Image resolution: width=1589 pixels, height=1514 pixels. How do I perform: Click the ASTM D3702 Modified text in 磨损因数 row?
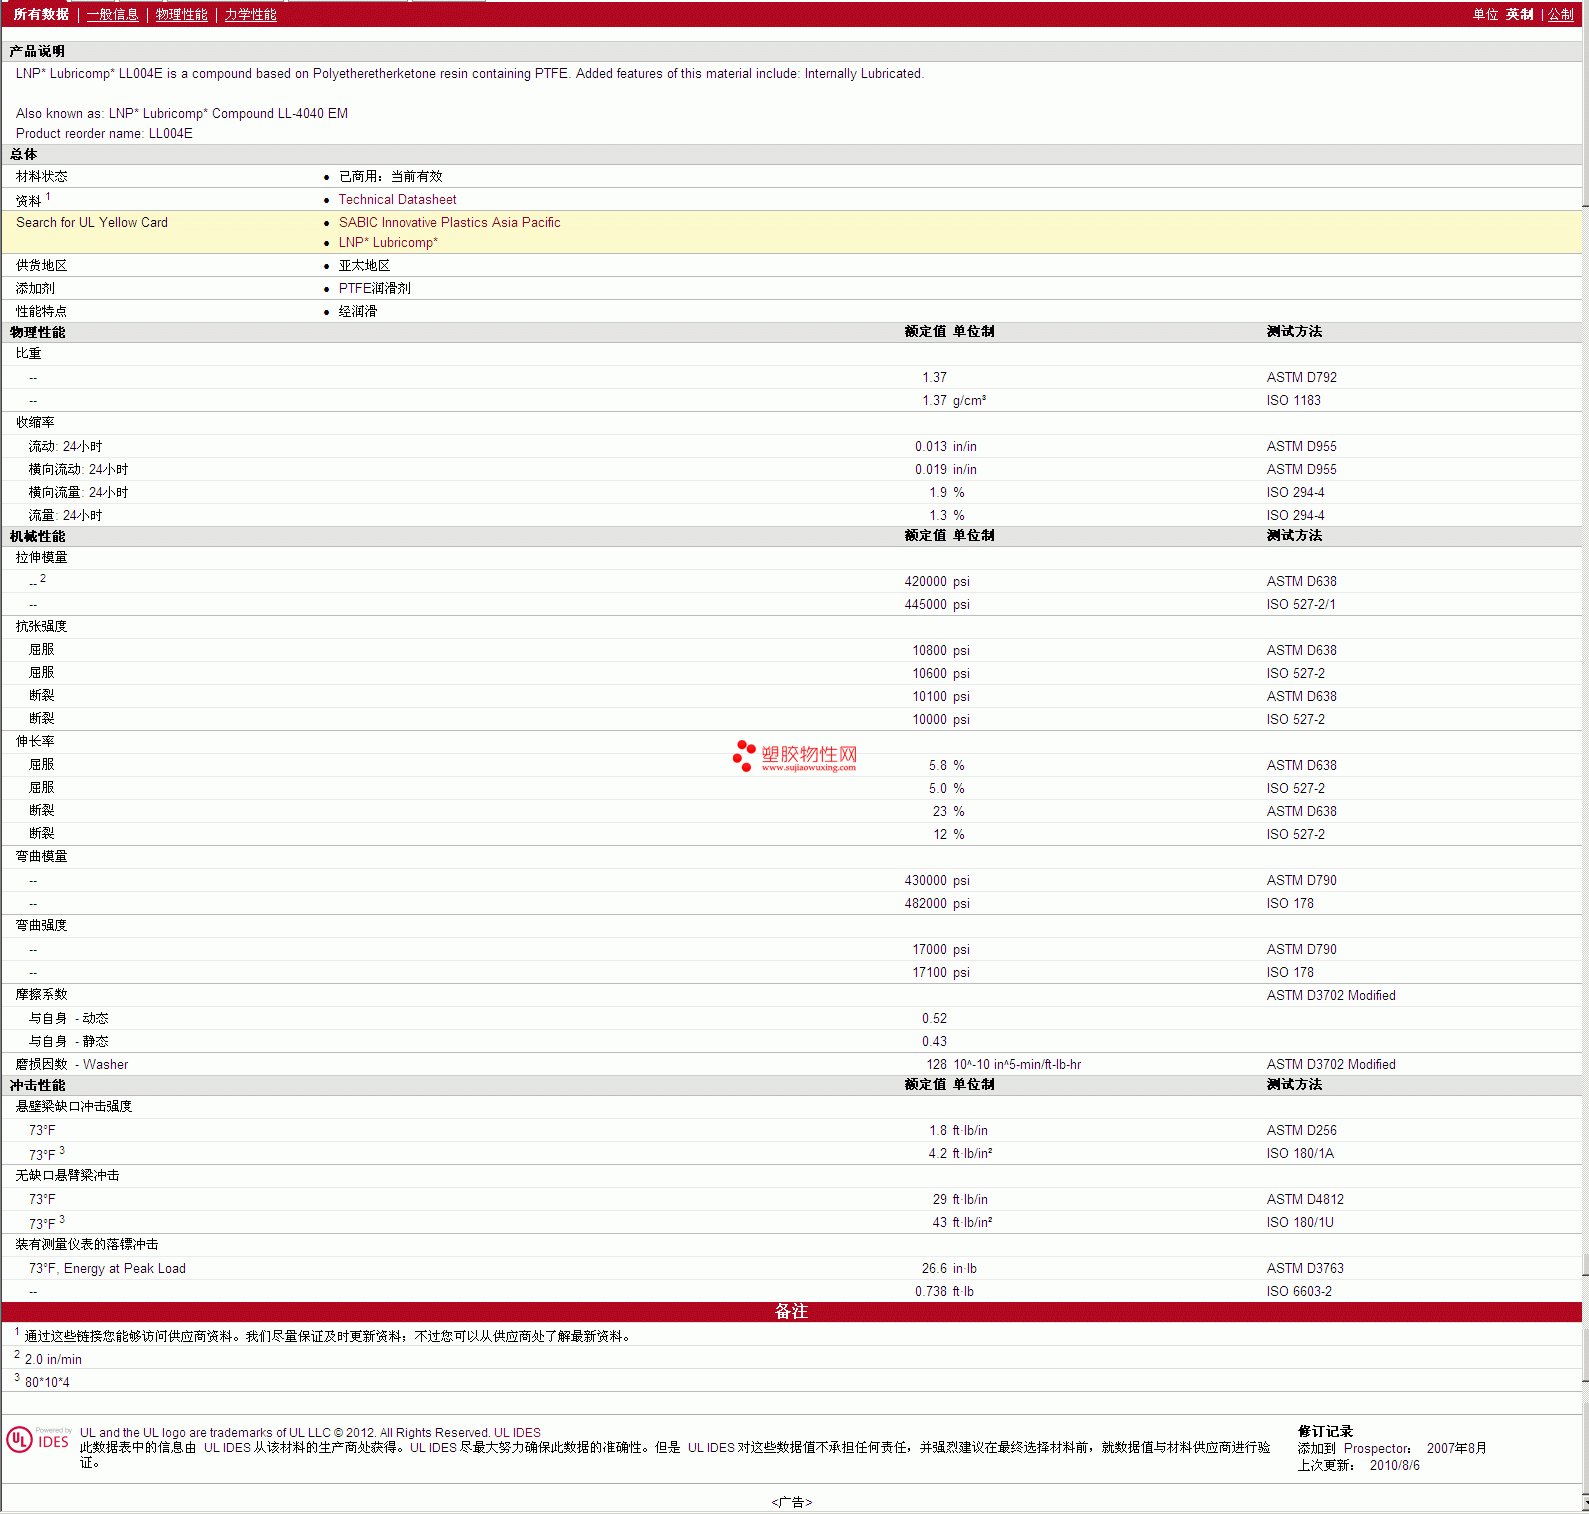tap(1330, 1065)
